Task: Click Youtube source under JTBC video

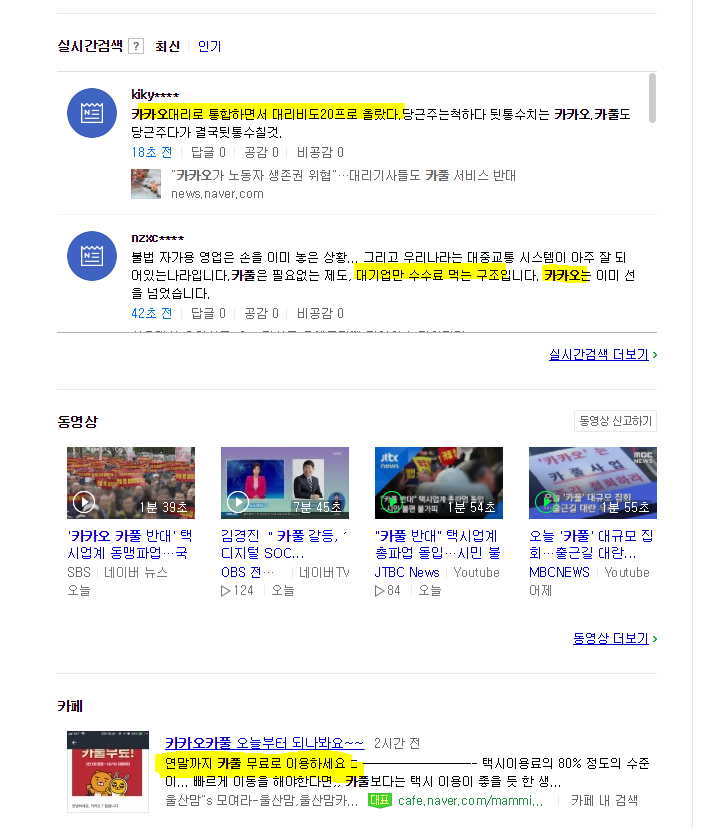Action: [x=476, y=572]
